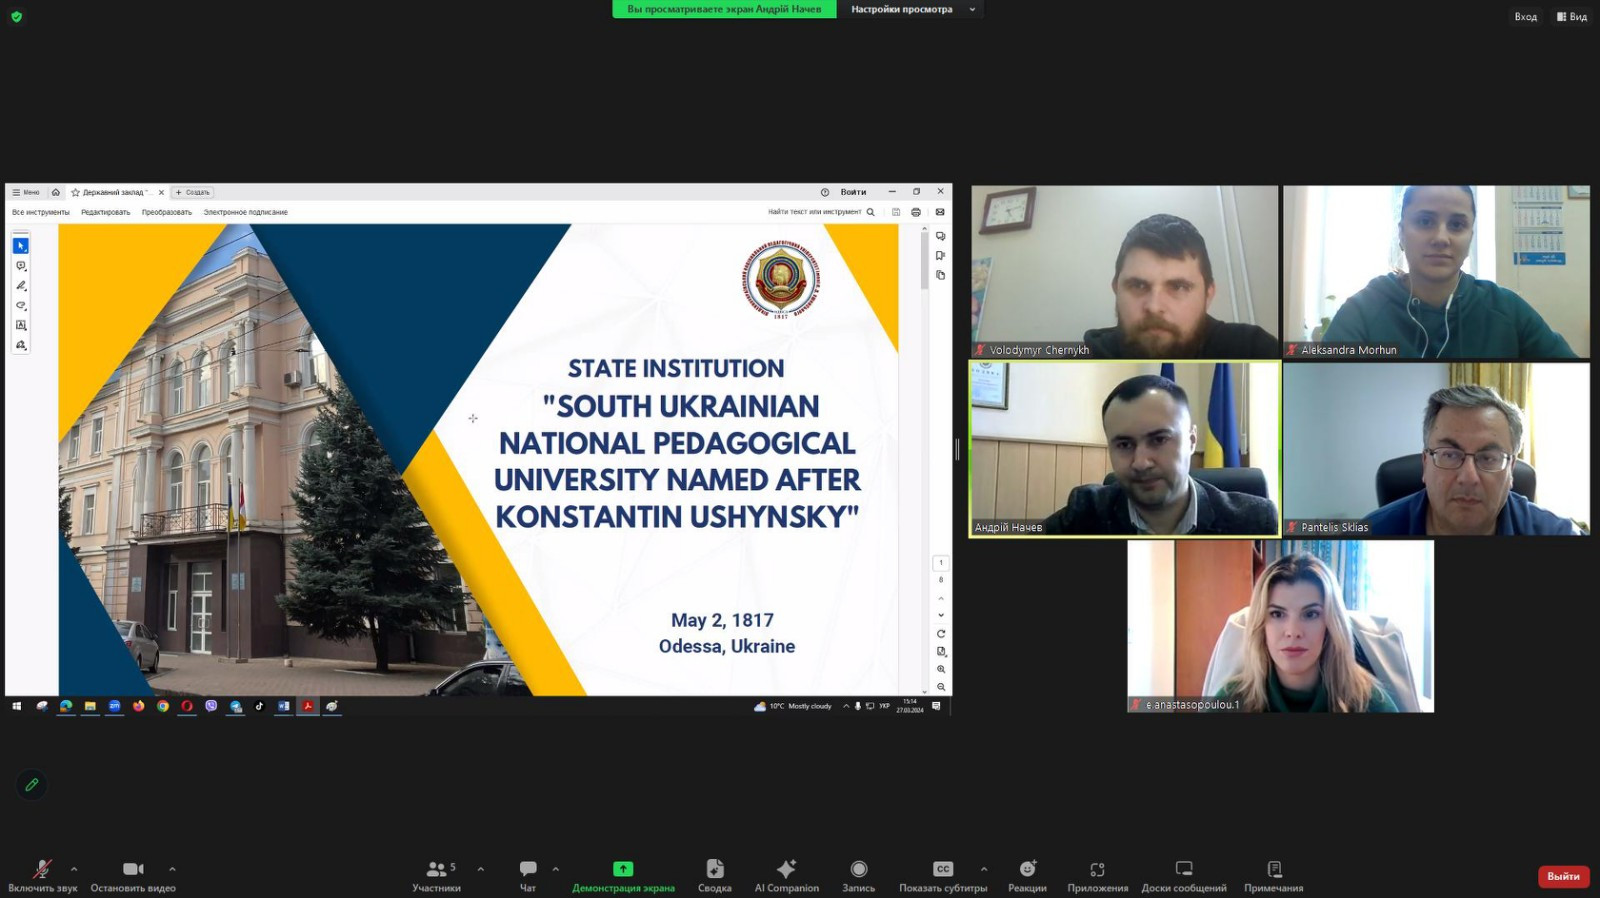The width and height of the screenshot is (1600, 898).
Task: Stop video with Остановить видео
Action: [x=133, y=875]
